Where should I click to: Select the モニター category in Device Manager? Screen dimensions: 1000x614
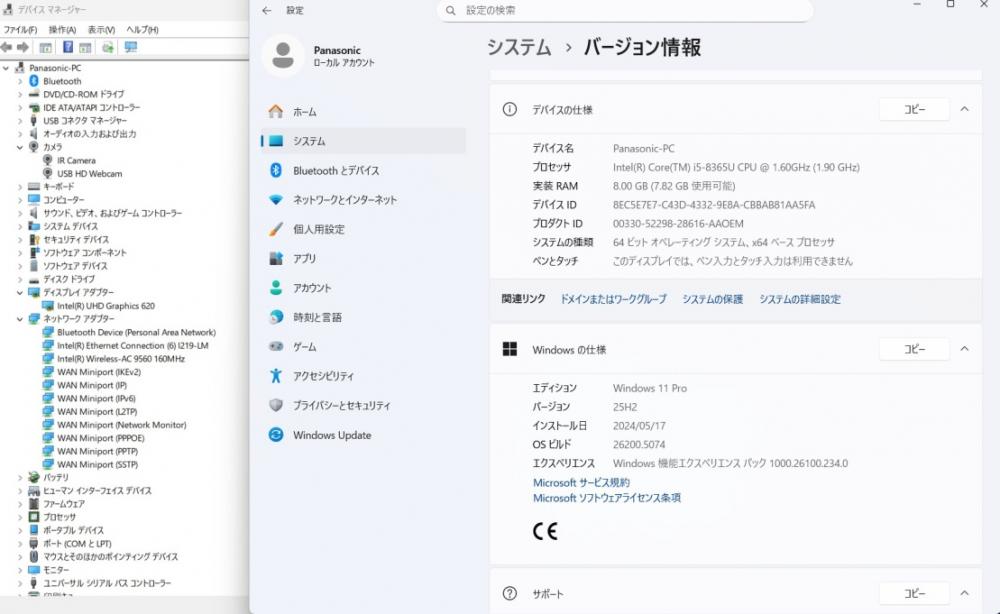tap(55, 569)
